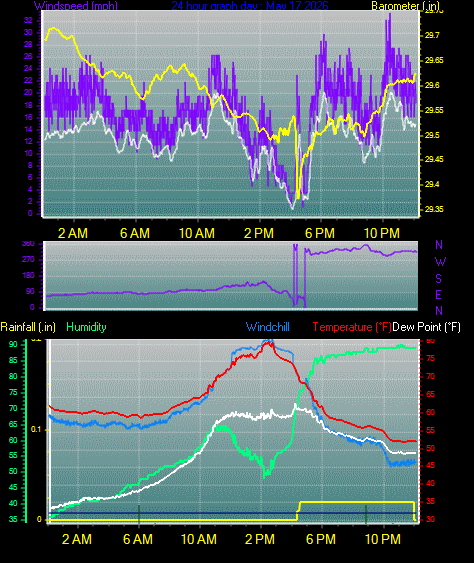Click the '29.55' barometer axis value

[x=434, y=110]
